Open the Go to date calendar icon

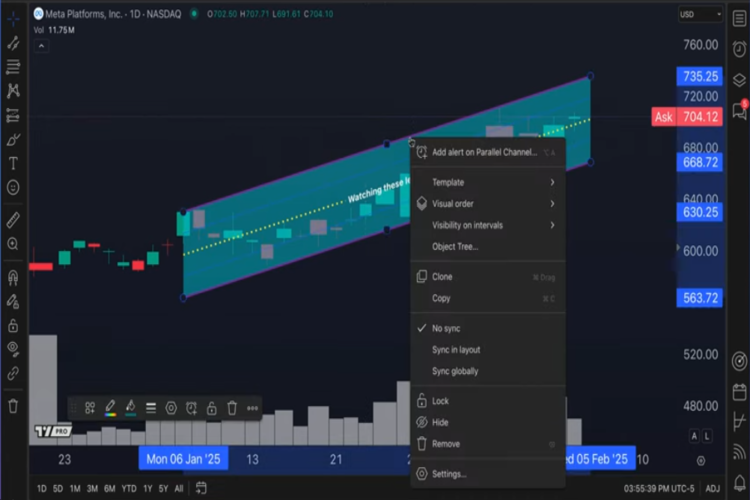click(x=201, y=488)
